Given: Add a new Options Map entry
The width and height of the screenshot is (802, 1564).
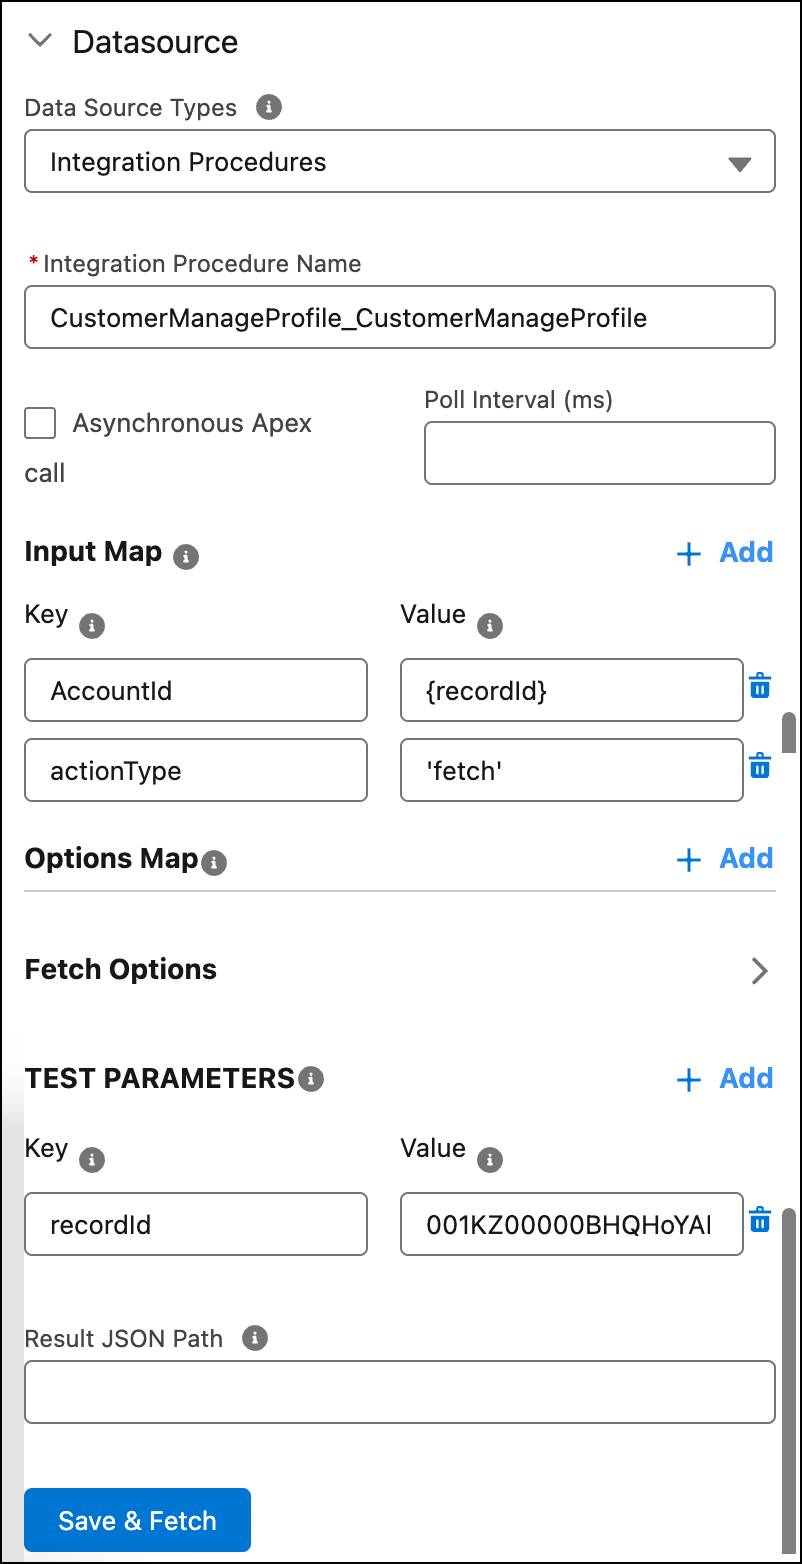Looking at the screenshot, I should click(725, 858).
